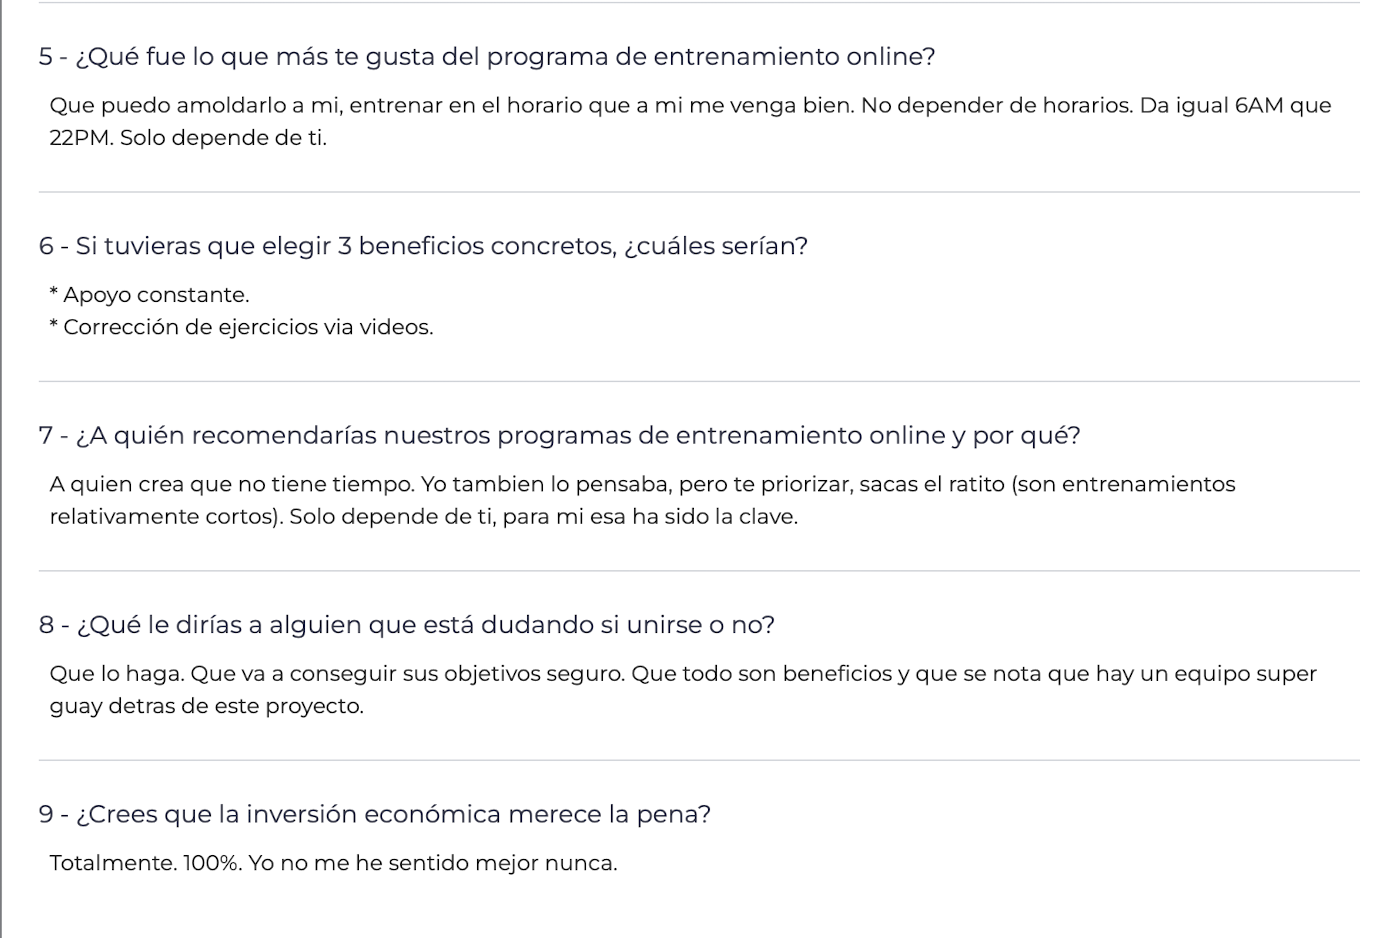Click the line "guay detras de este proyecto"
Viewport: 1390px width, 938px height.
pyautogui.click(x=207, y=706)
